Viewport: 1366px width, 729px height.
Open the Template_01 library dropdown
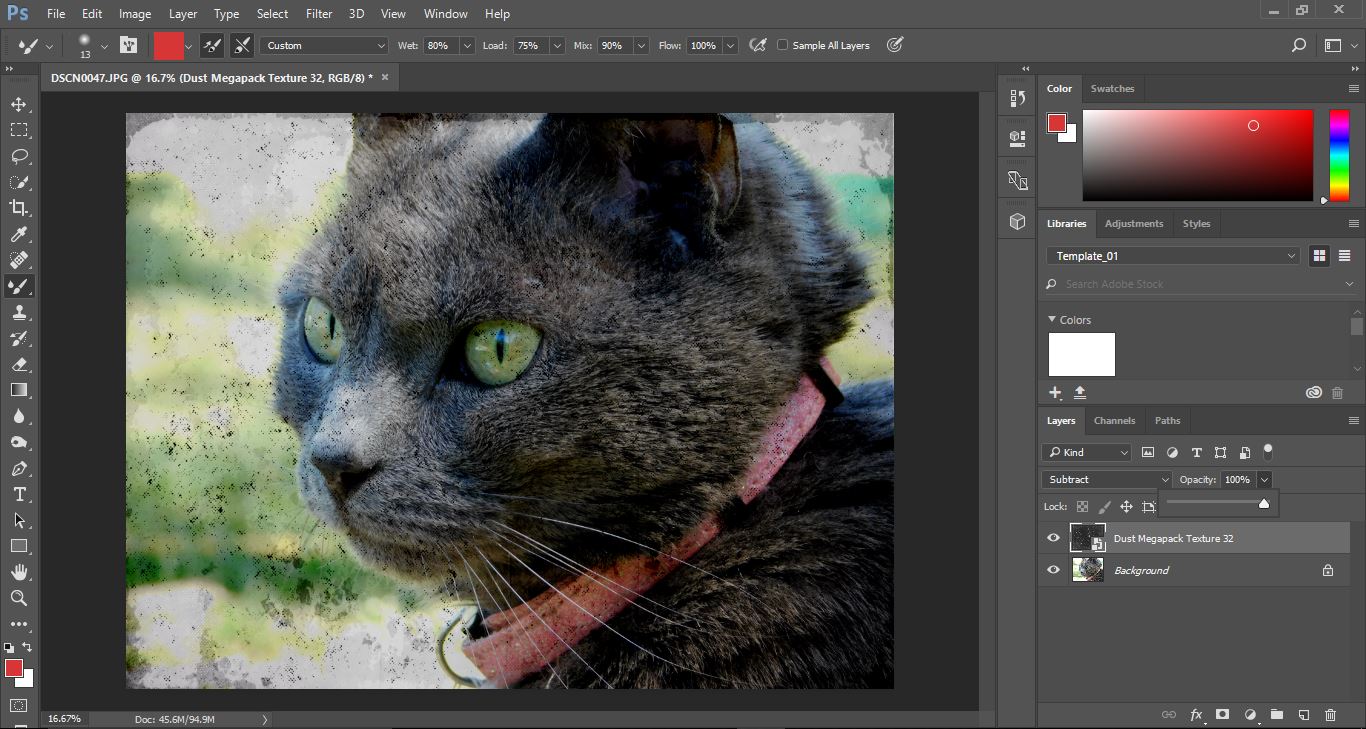pyautogui.click(x=1173, y=256)
